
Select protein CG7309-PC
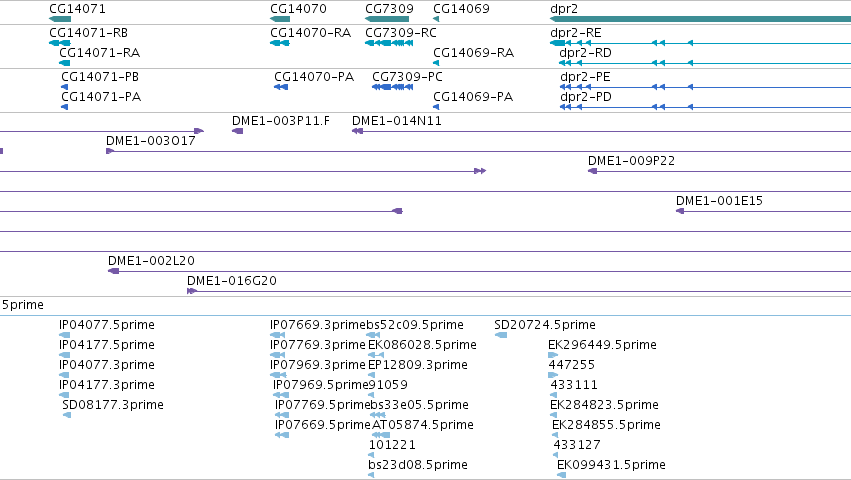[407, 77]
